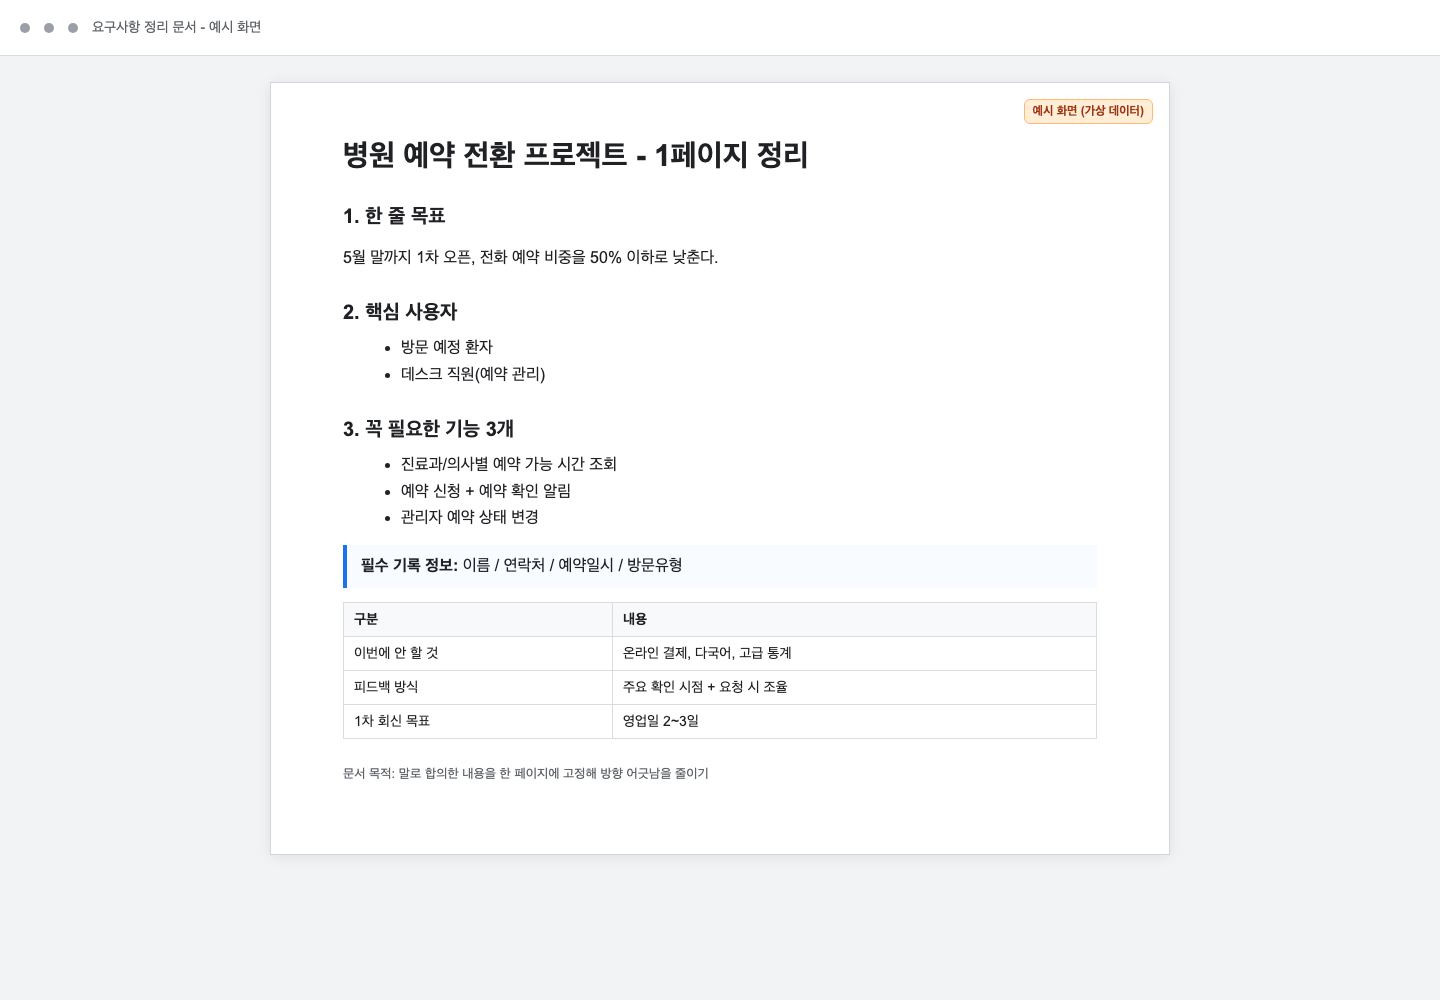Image resolution: width=1440 pixels, height=1000 pixels.
Task: Select the bullet item 데스크 직원(예약 관리)
Action: (x=471, y=374)
